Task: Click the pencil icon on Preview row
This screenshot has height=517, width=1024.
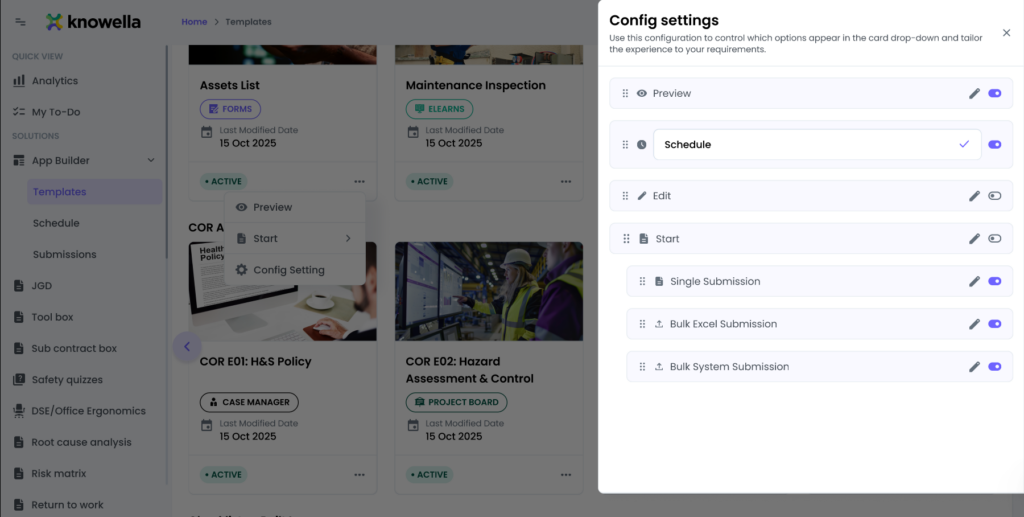Action: click(974, 94)
